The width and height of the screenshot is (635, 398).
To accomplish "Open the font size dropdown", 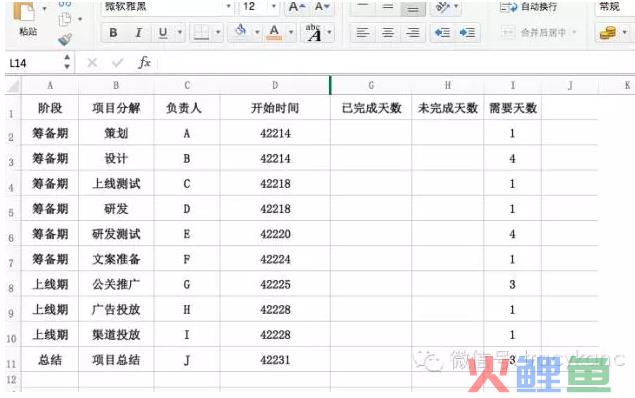I will pyautogui.click(x=273, y=6).
